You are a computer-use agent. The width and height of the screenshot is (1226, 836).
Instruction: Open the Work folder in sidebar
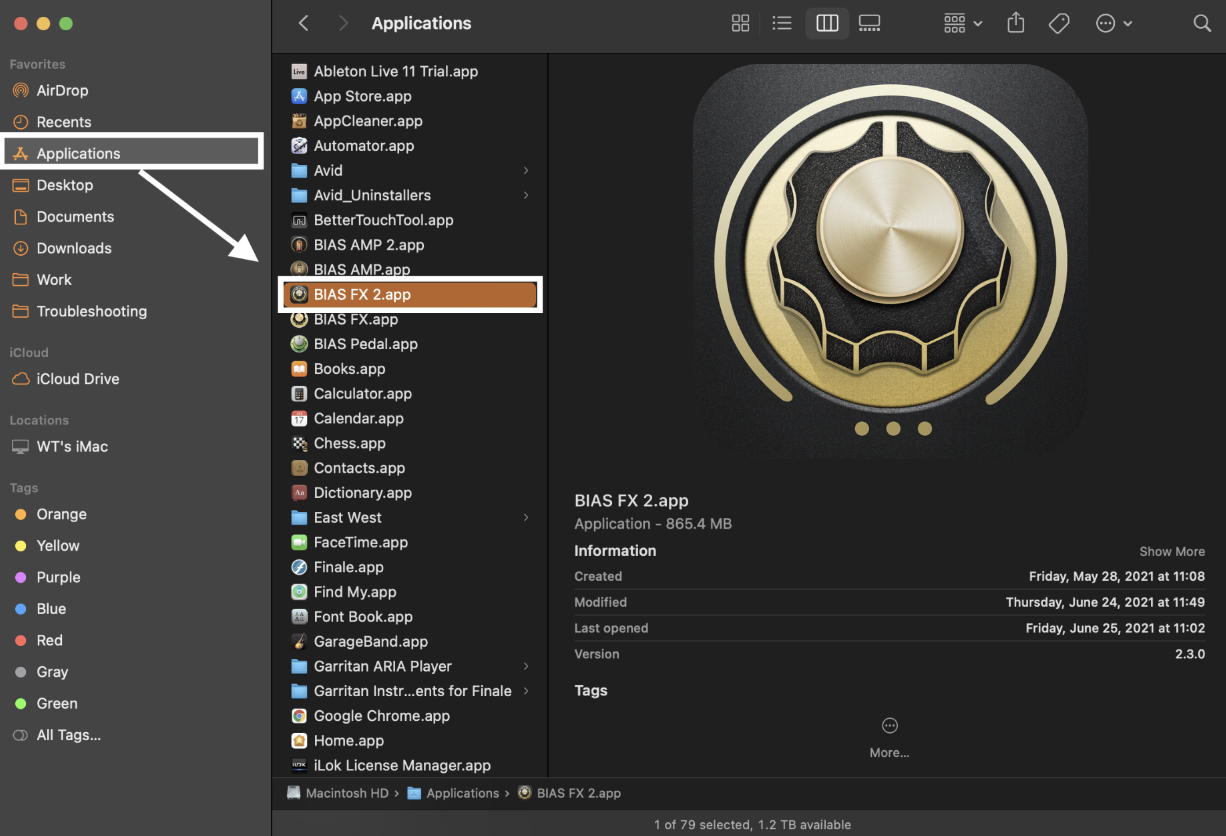pos(54,280)
